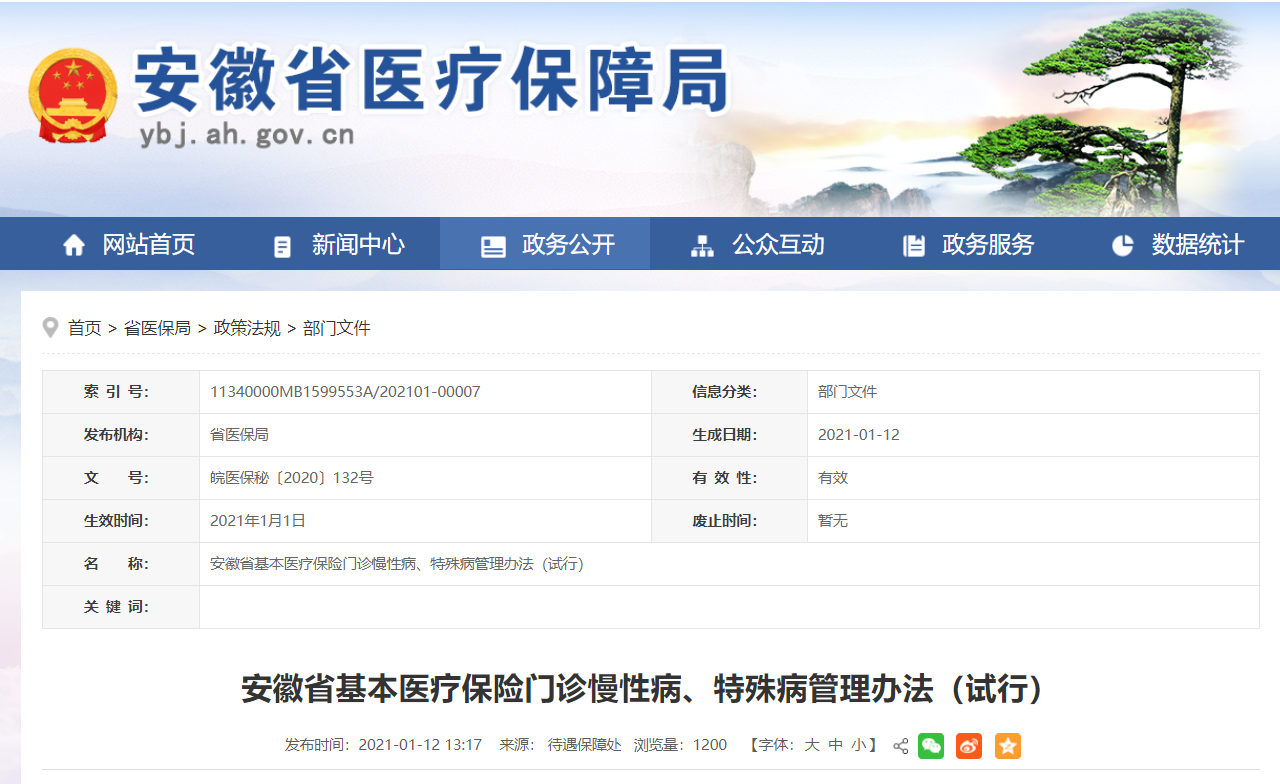Screen dimensions: 1280x784
Task: Click the document icon beside 政务服务
Action: [x=913, y=246]
